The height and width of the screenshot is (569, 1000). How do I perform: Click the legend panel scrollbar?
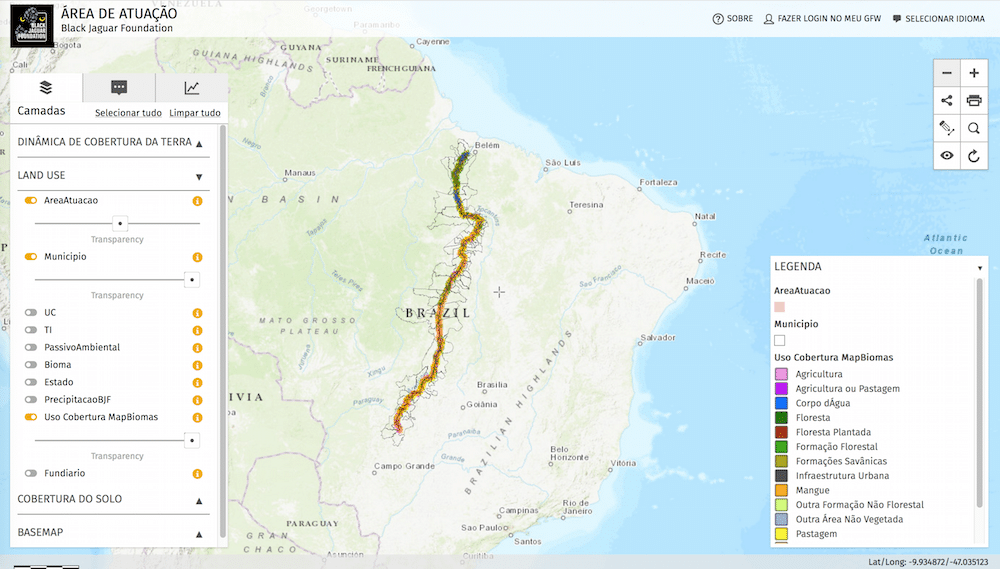[x=980, y=392]
